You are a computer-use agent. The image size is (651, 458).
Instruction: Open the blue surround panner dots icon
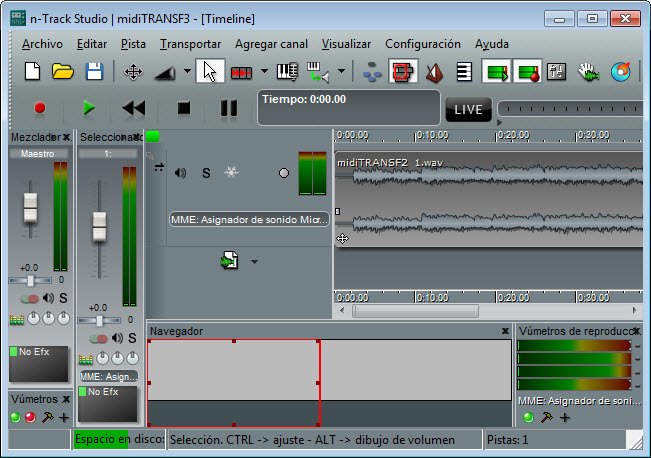tap(372, 72)
